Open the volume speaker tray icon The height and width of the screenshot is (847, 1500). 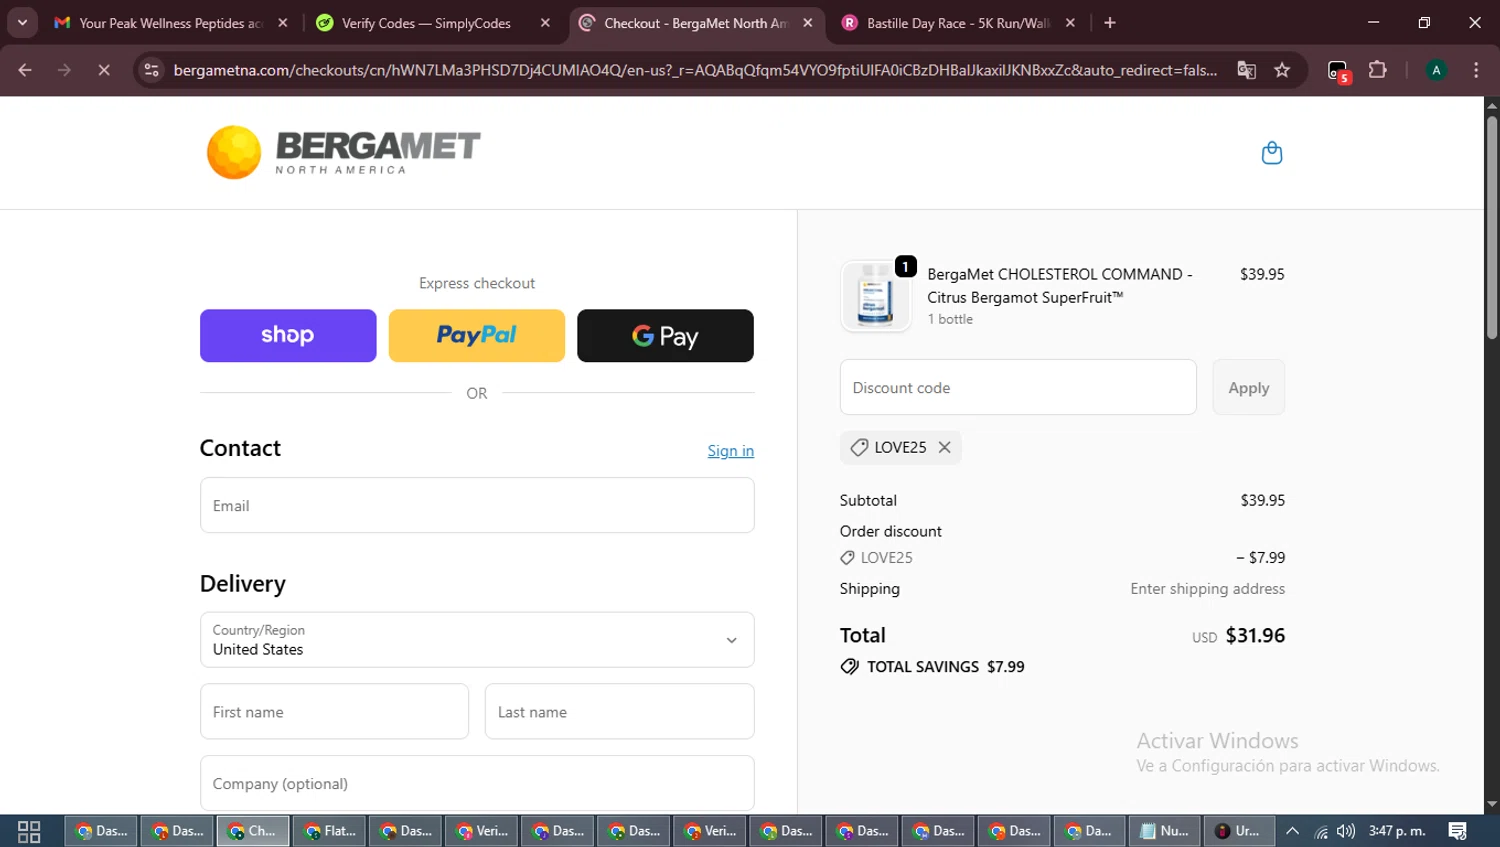tap(1346, 831)
